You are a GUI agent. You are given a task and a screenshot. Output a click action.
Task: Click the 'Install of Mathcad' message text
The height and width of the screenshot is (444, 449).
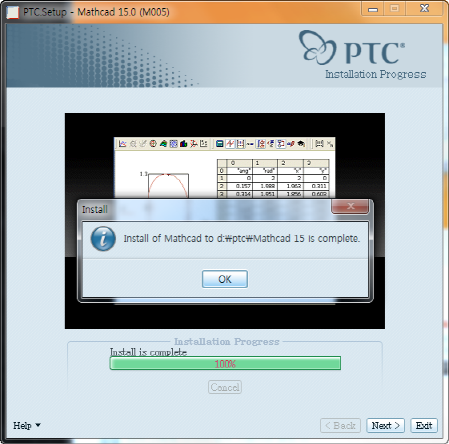(242, 239)
